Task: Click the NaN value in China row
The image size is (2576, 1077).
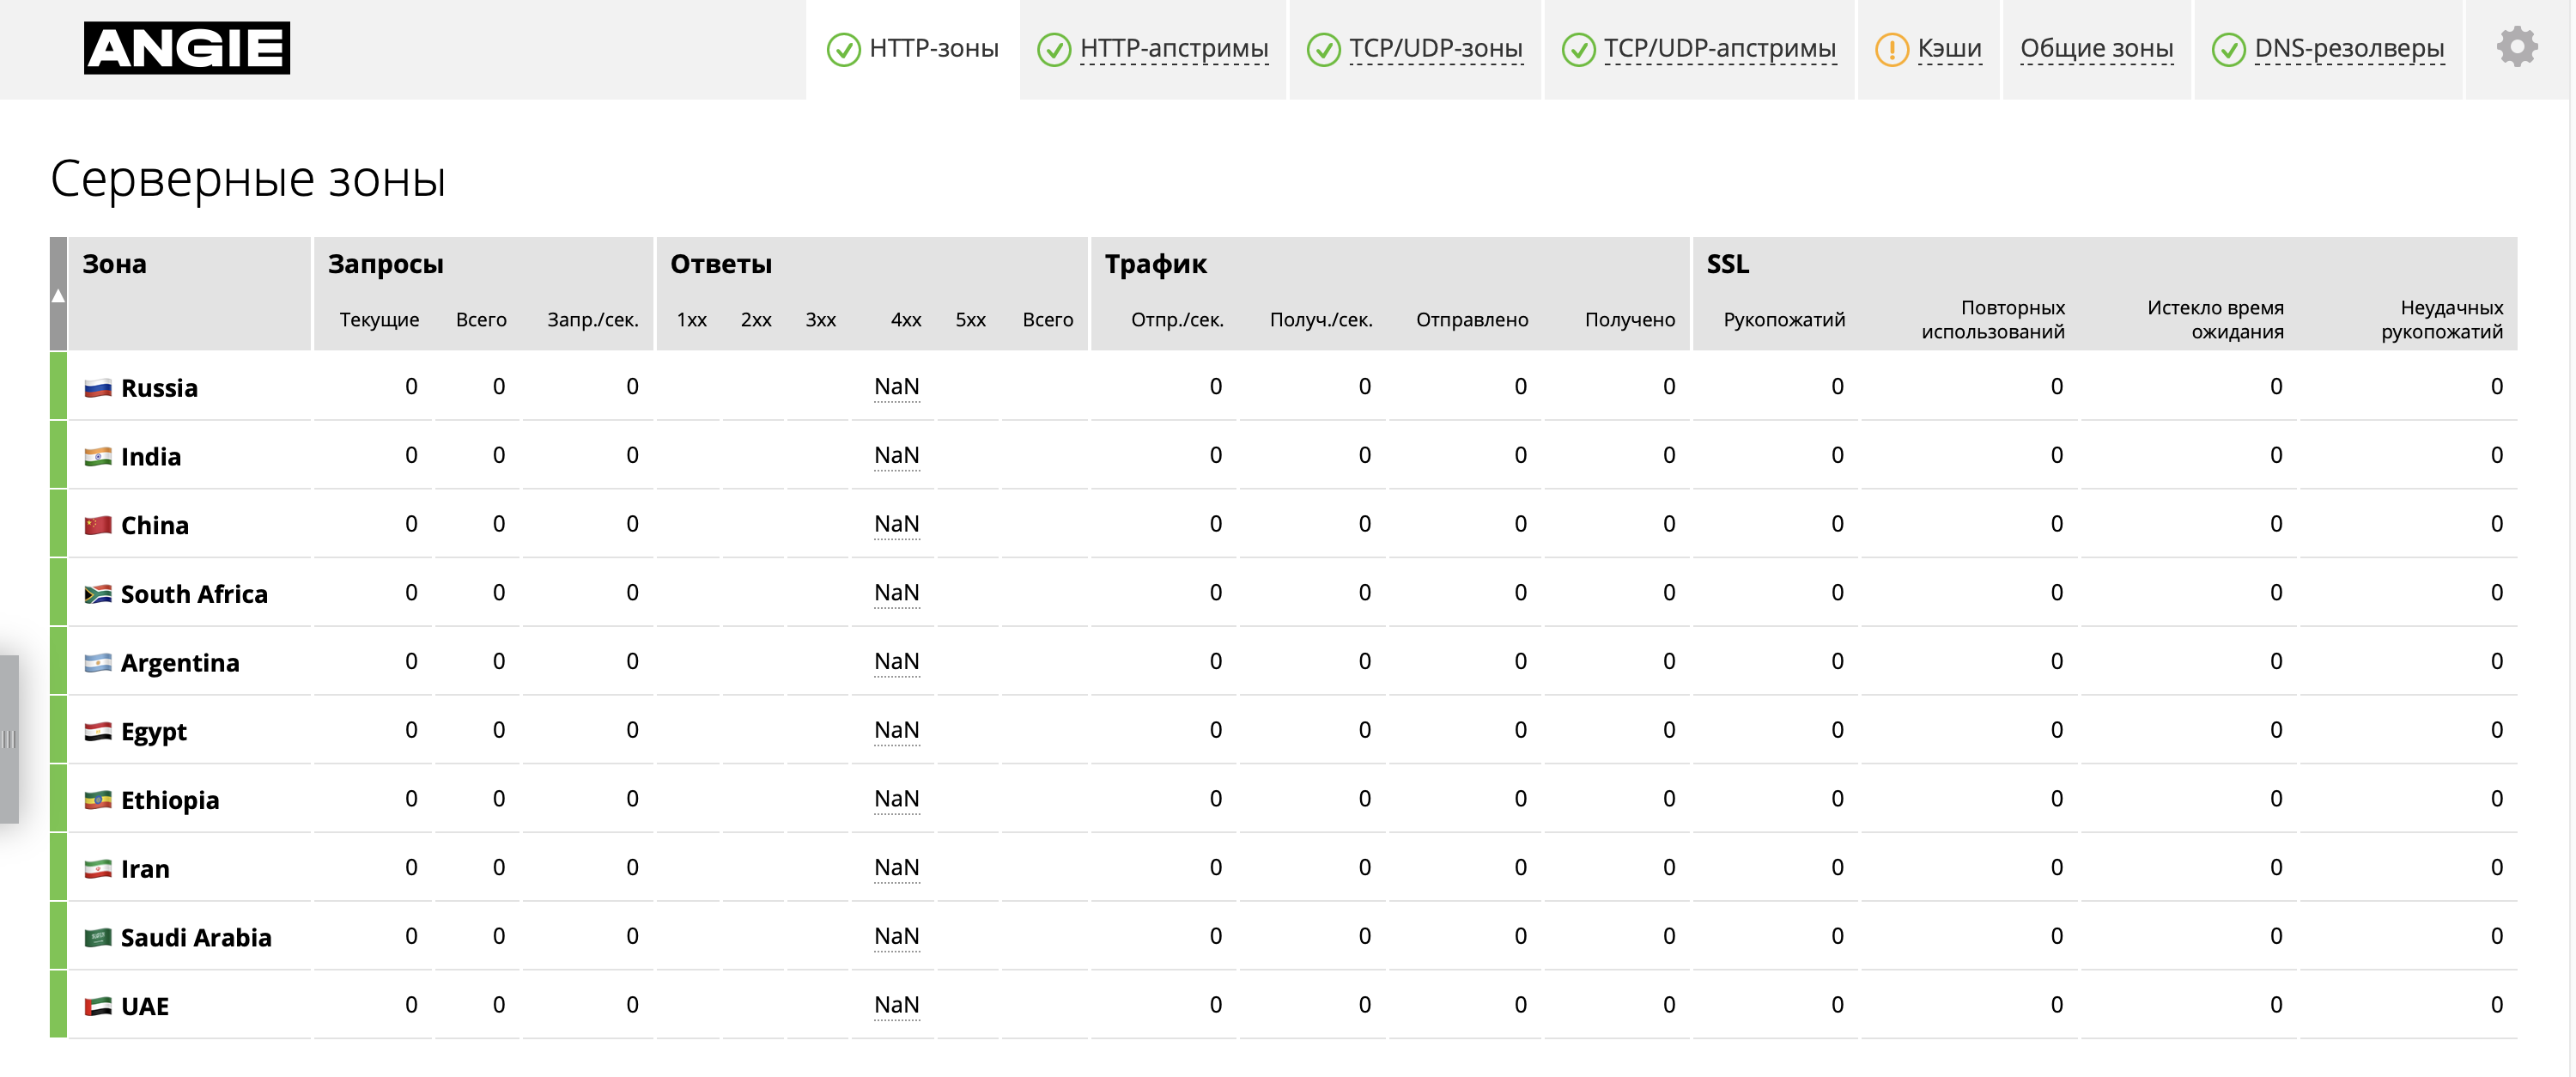Action: 896,524
